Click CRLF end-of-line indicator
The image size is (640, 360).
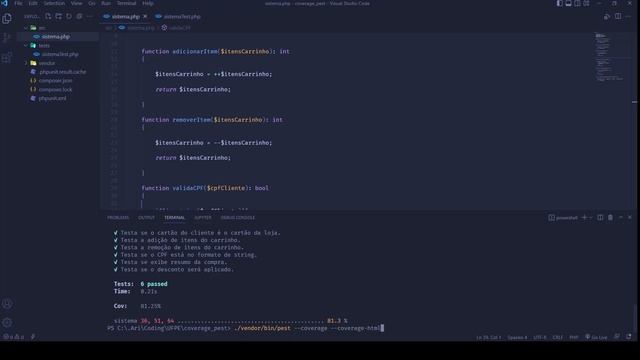558,337
